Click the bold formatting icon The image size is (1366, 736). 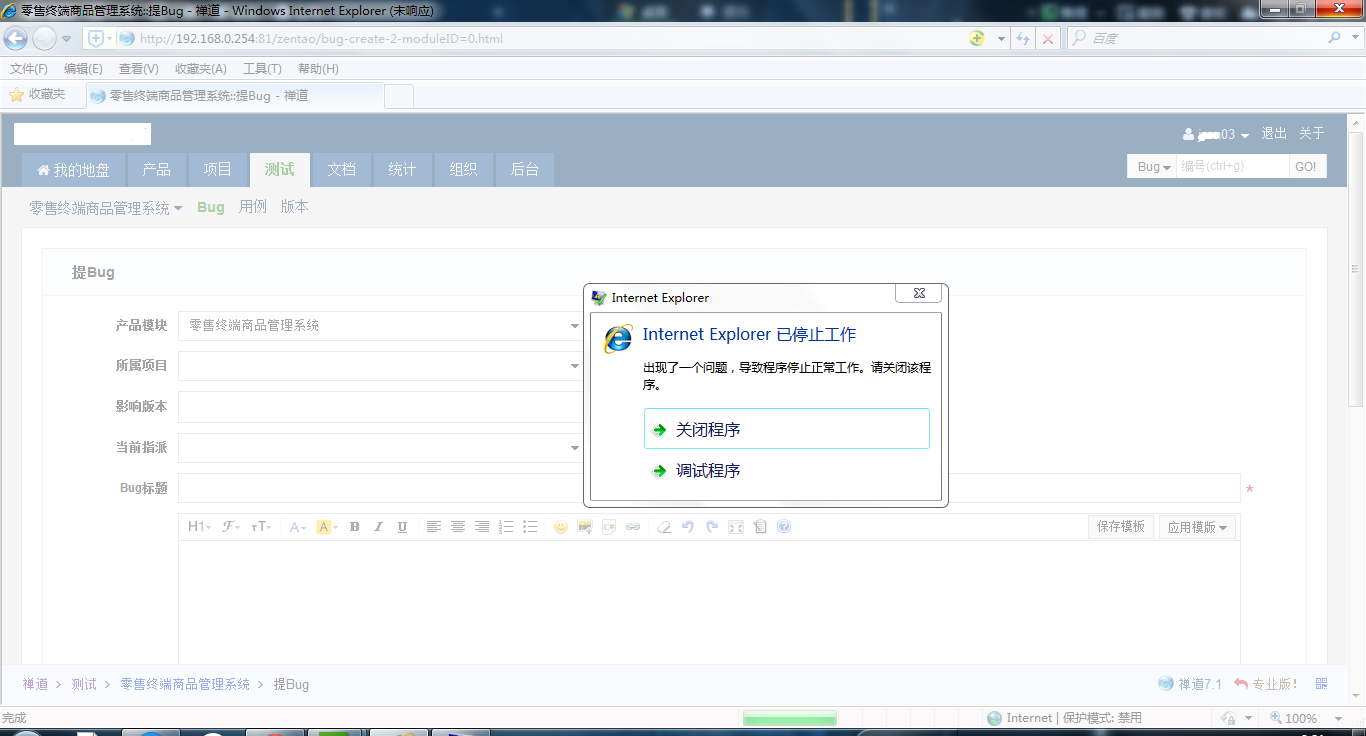pyautogui.click(x=354, y=527)
